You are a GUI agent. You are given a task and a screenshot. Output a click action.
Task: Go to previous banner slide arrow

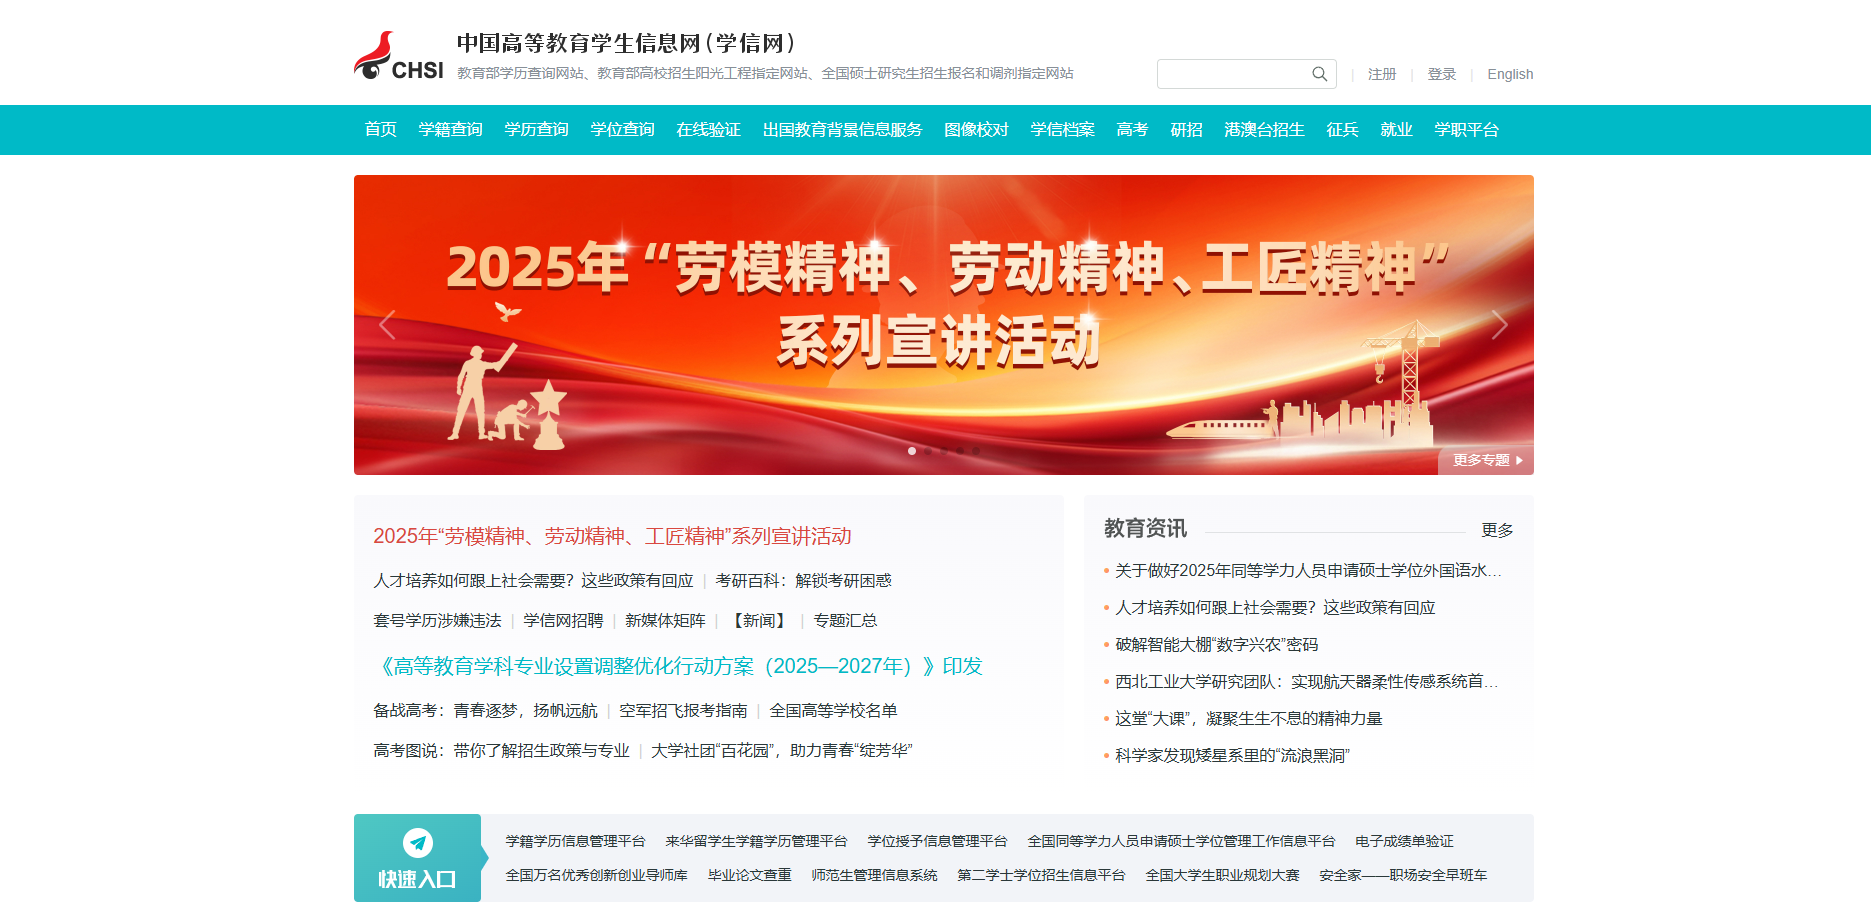click(388, 324)
